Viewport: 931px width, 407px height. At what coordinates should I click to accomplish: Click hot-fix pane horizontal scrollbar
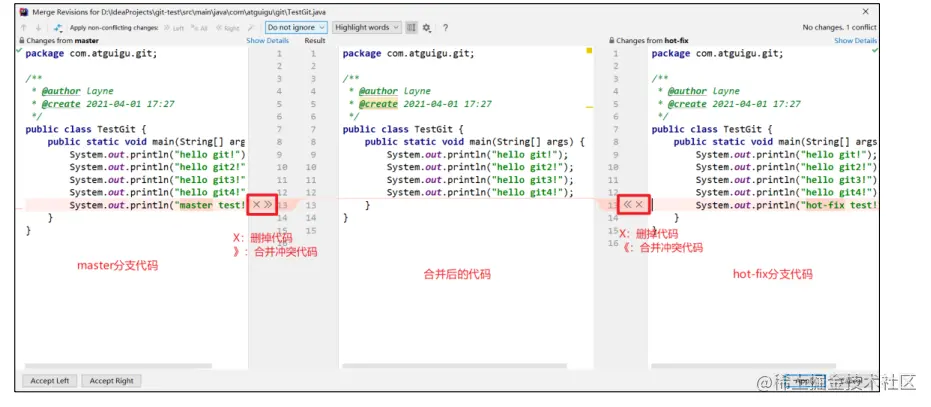743,366
